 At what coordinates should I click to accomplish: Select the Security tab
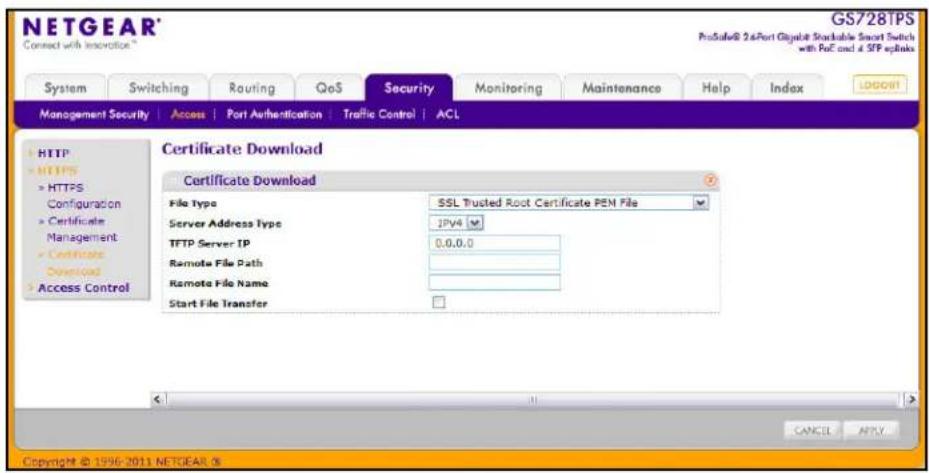tap(409, 88)
